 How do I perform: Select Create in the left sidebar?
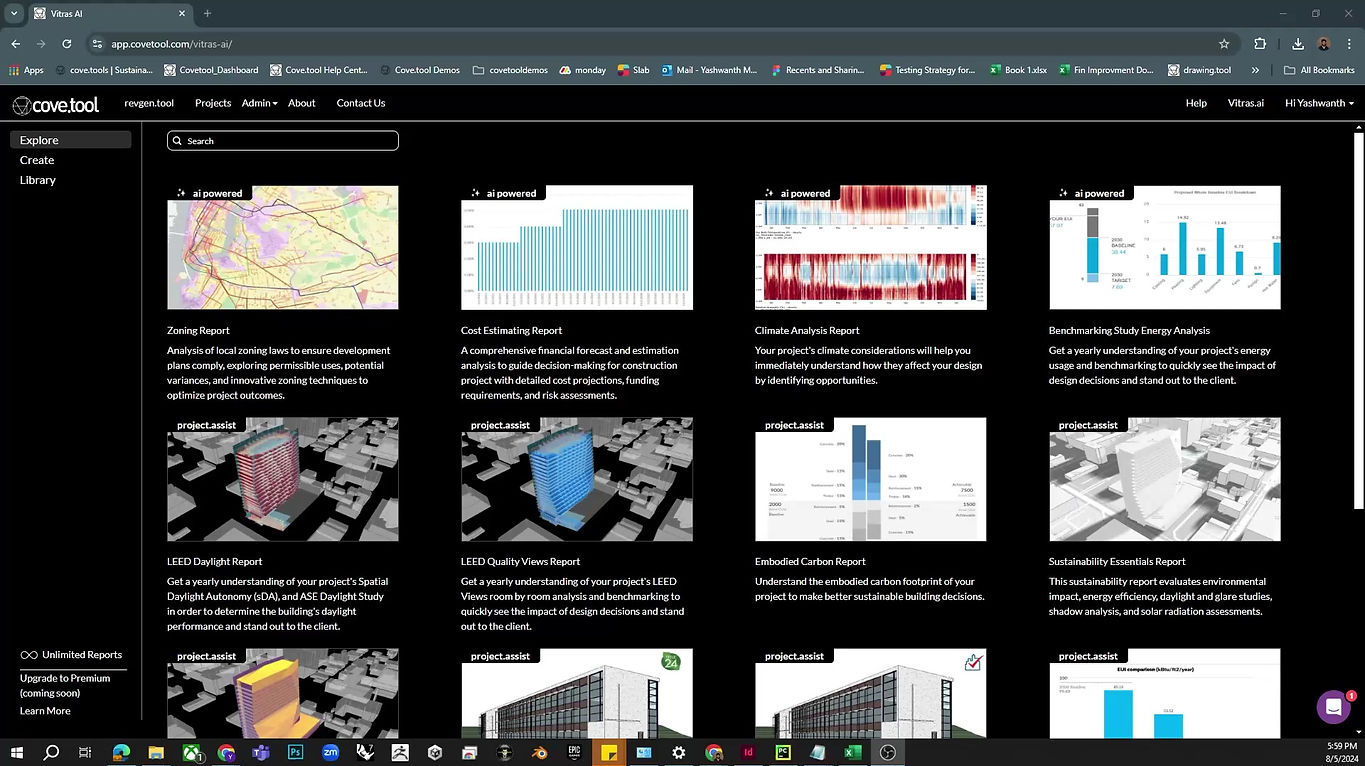pos(37,160)
